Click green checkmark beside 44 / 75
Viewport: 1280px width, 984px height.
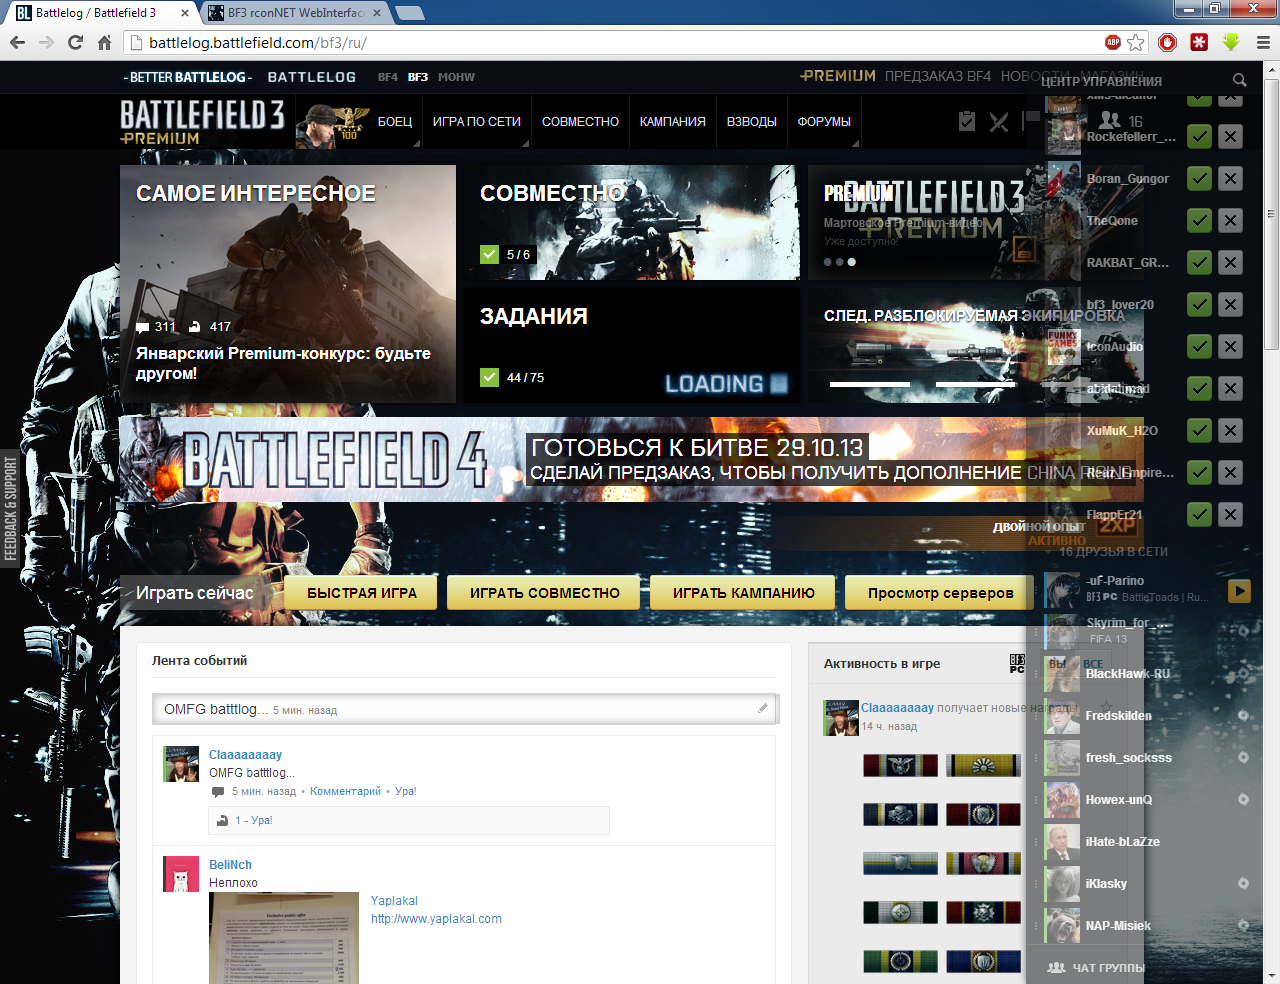(x=489, y=377)
